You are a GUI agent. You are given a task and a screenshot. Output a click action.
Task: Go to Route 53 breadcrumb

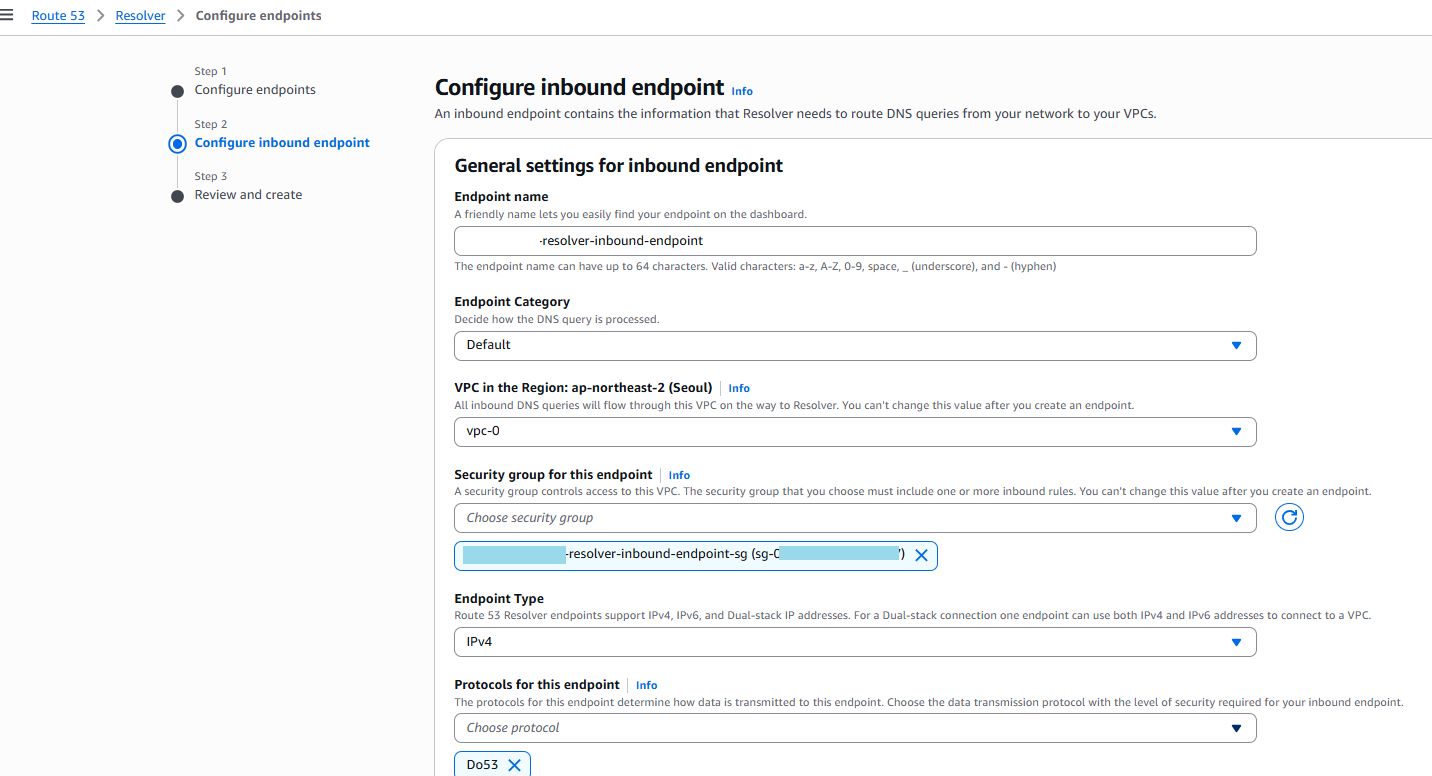tap(58, 16)
